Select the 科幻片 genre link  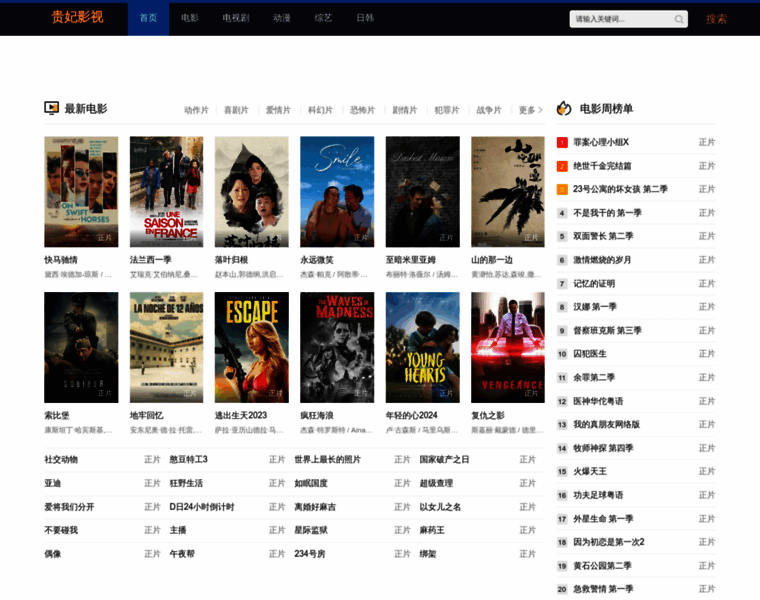(x=320, y=110)
